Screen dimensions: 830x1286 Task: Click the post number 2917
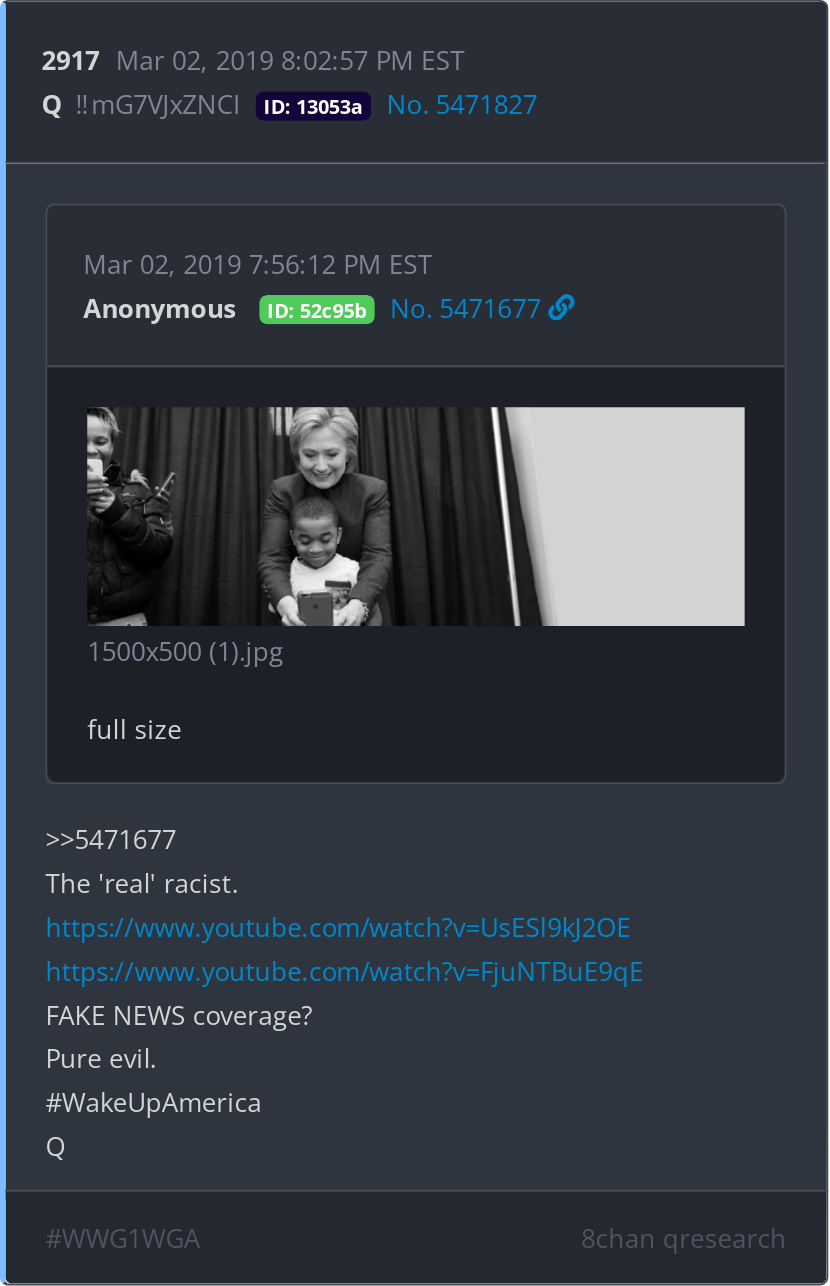(70, 61)
